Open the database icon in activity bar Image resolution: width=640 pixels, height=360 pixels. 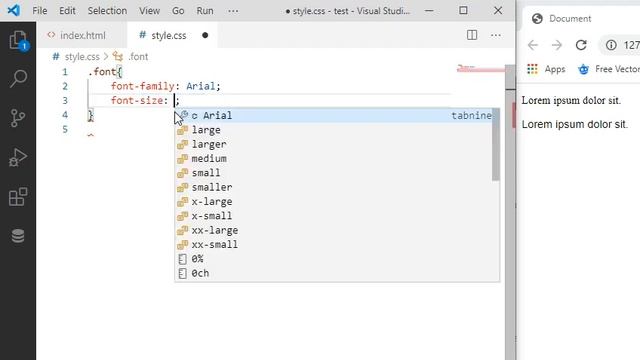(18, 236)
